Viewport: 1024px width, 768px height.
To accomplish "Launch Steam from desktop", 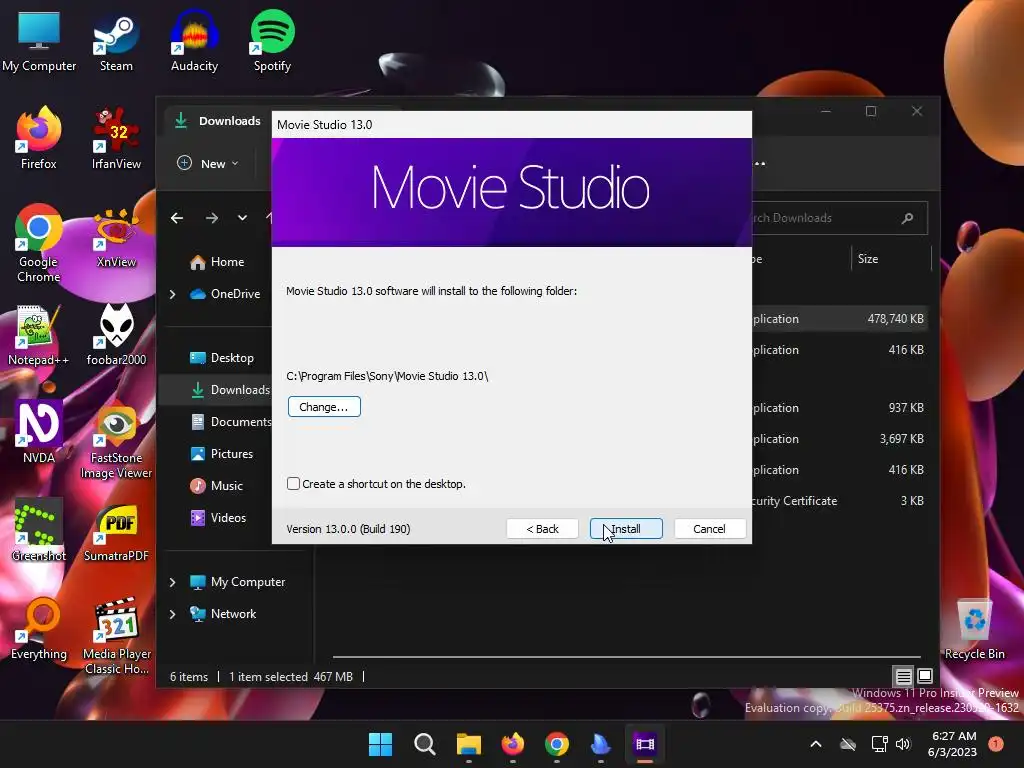I will point(116,42).
